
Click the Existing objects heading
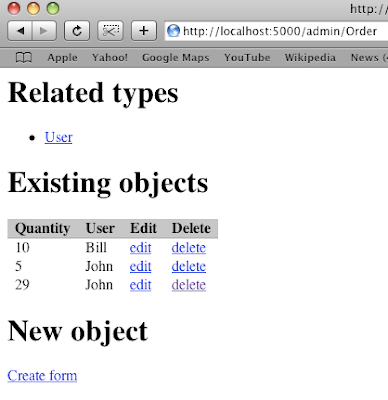pyautogui.click(x=108, y=183)
